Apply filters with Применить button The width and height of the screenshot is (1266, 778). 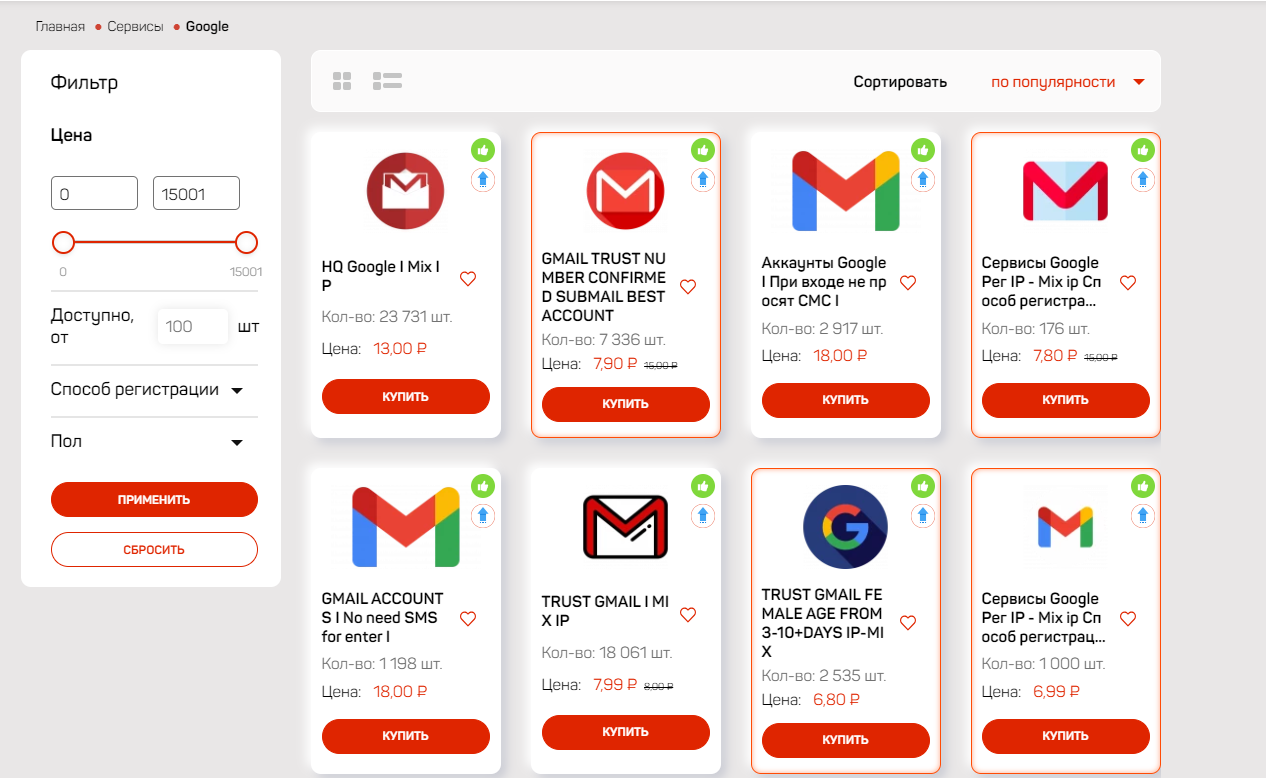[x=154, y=500]
